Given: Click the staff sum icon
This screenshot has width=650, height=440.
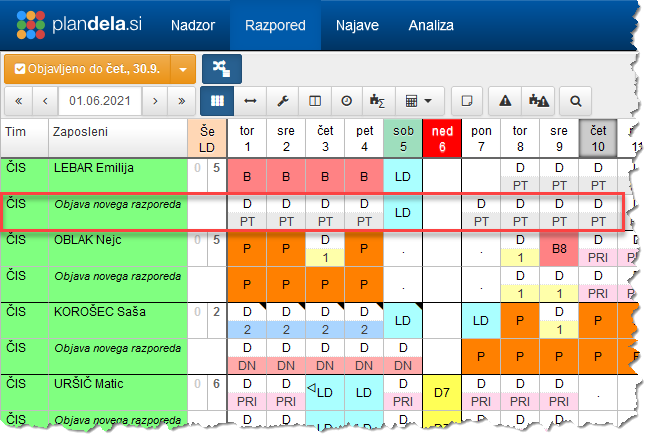Looking at the screenshot, I should [x=377, y=101].
